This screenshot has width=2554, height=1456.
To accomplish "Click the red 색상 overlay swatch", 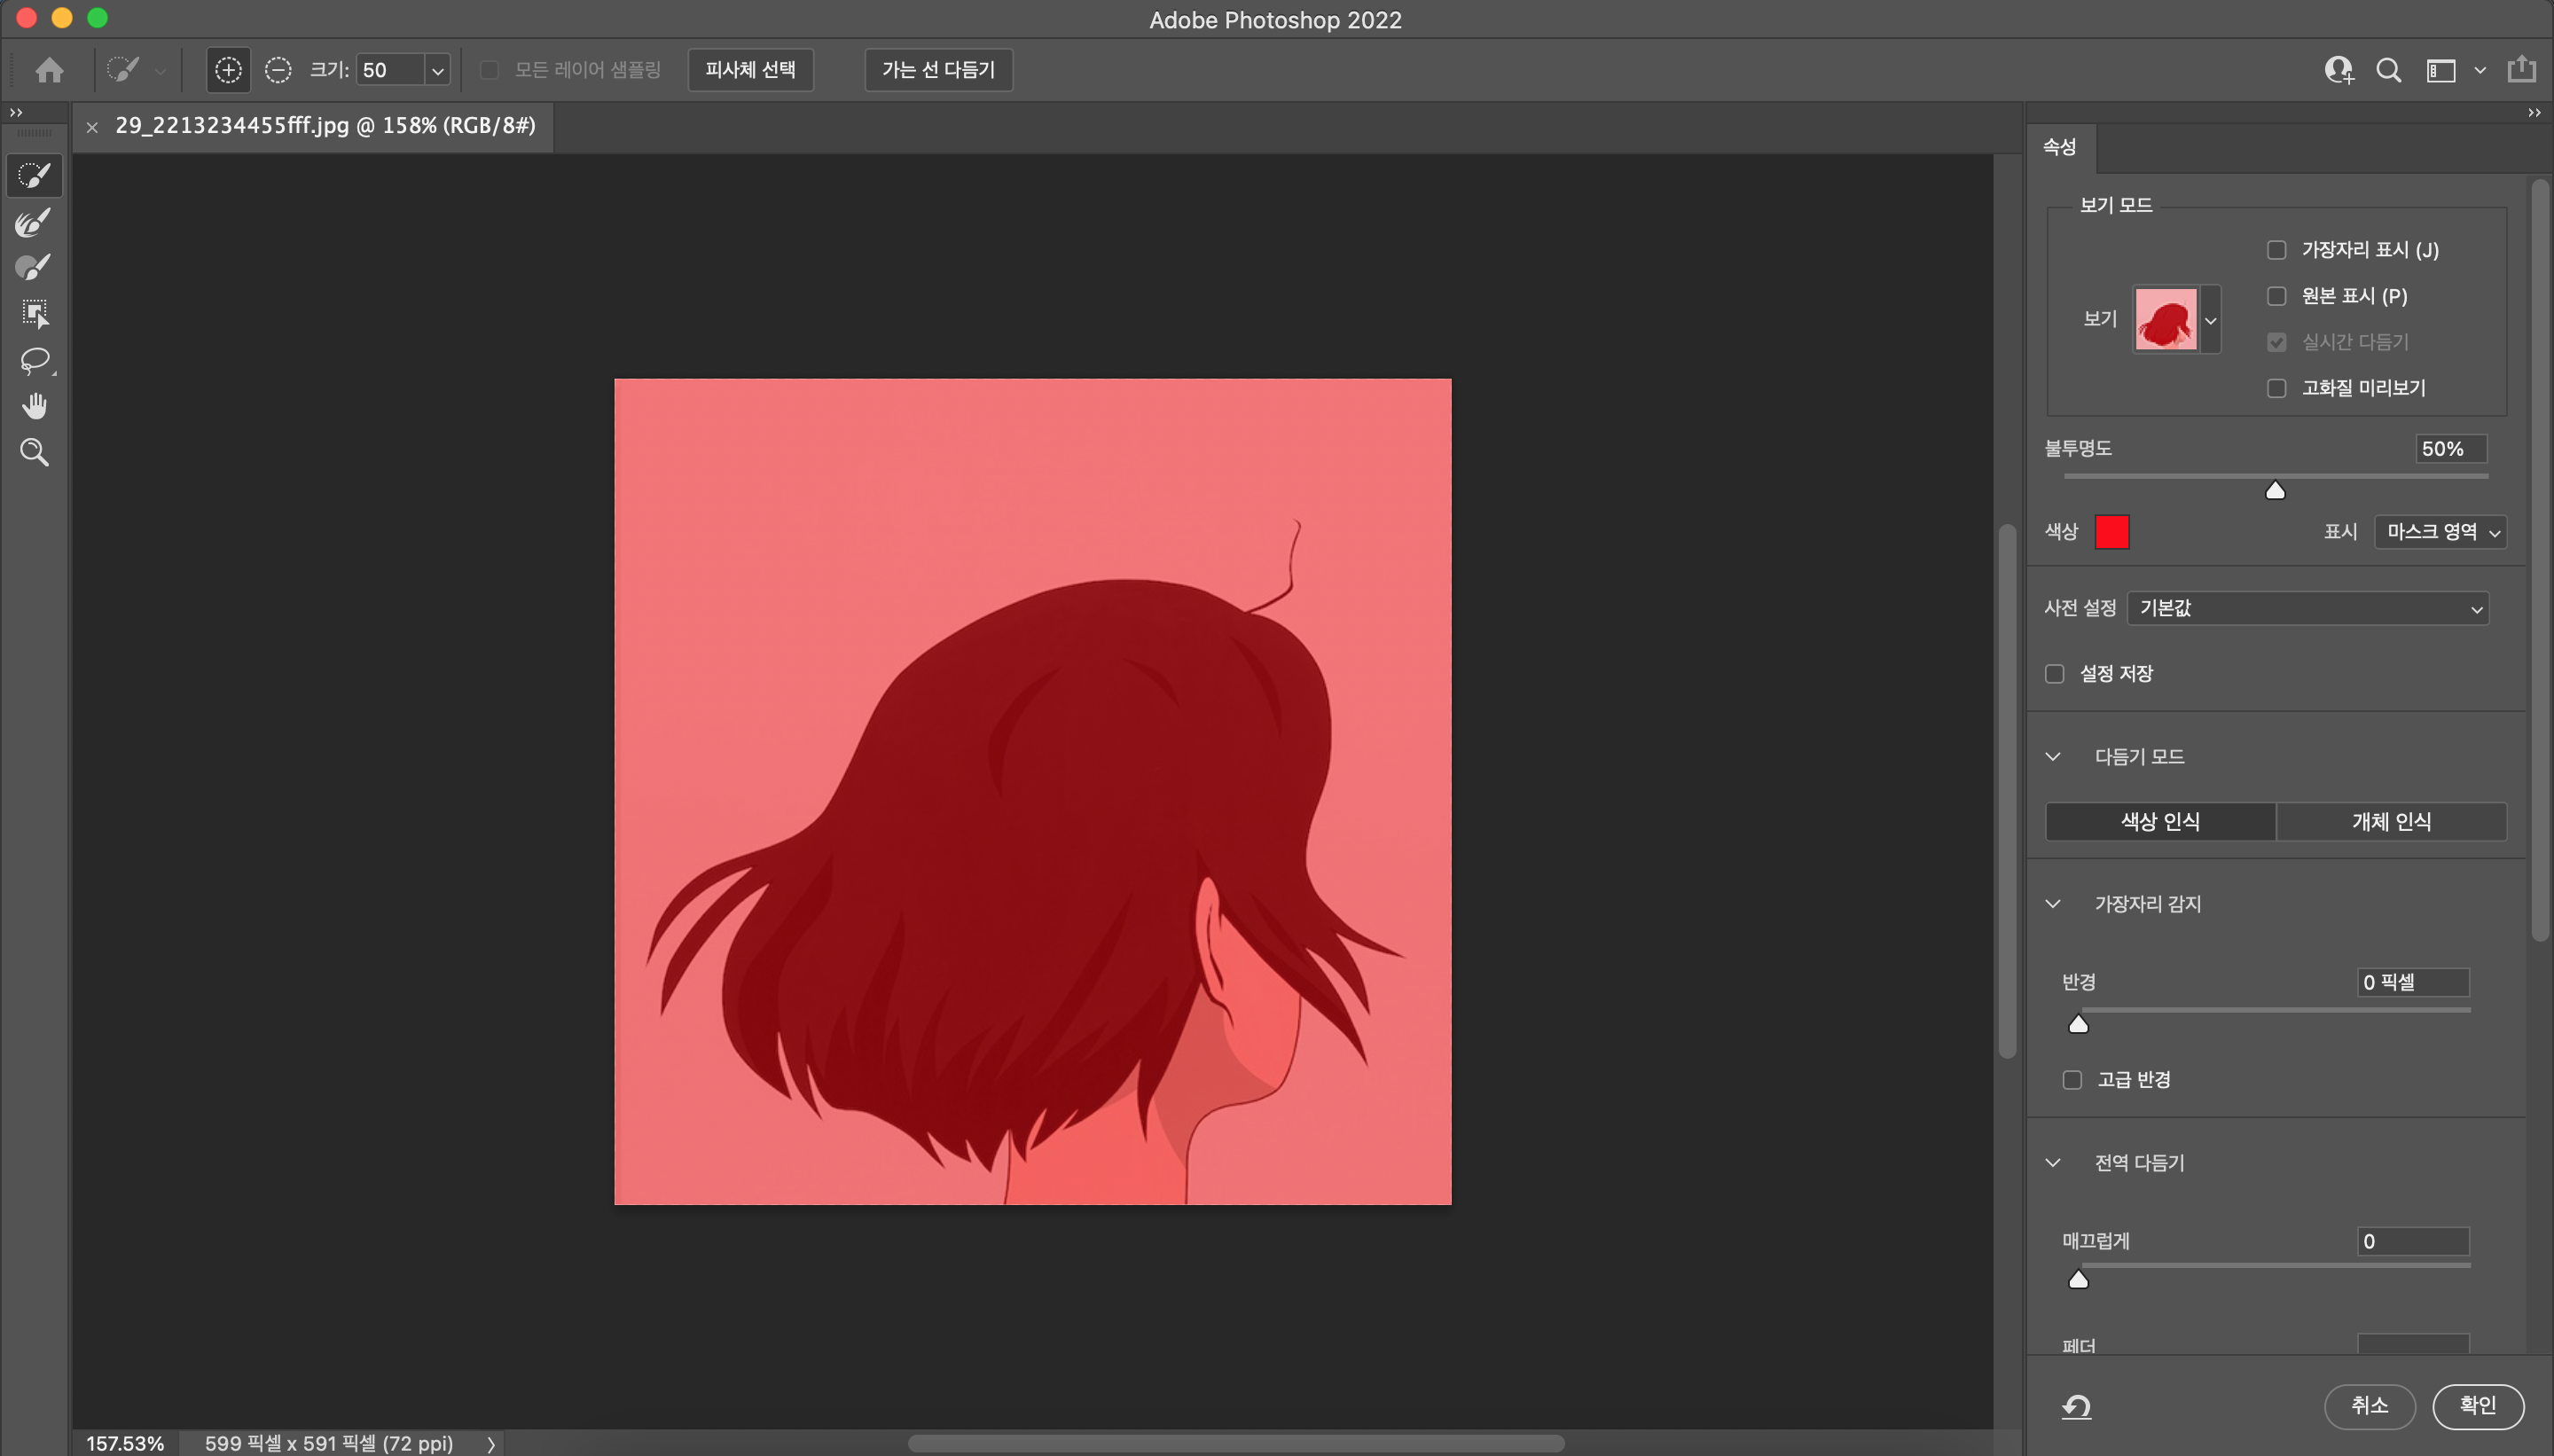I will pos(2111,532).
